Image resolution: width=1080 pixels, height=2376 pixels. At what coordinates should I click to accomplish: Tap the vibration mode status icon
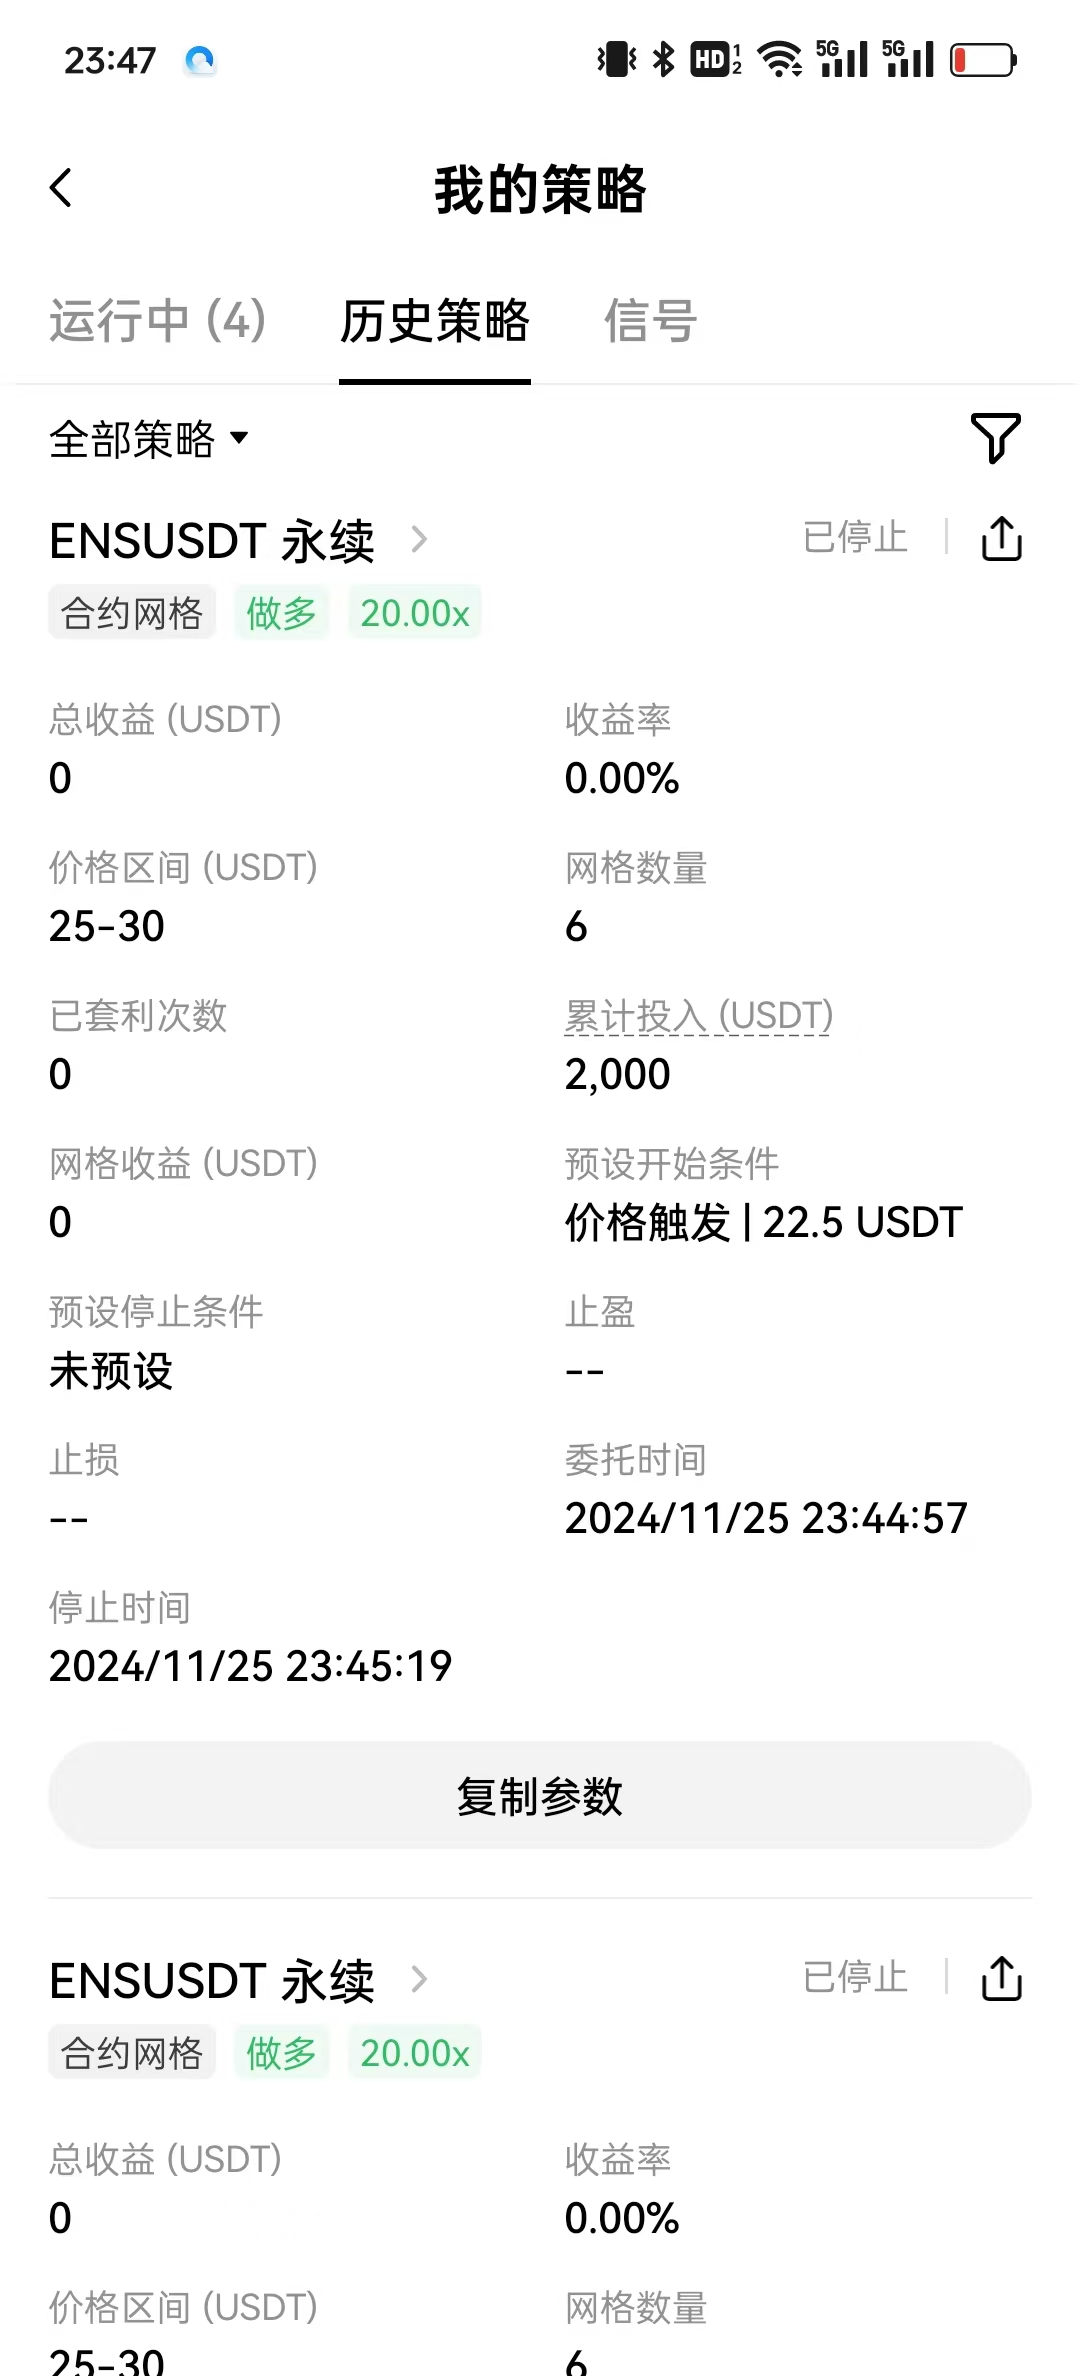(617, 60)
